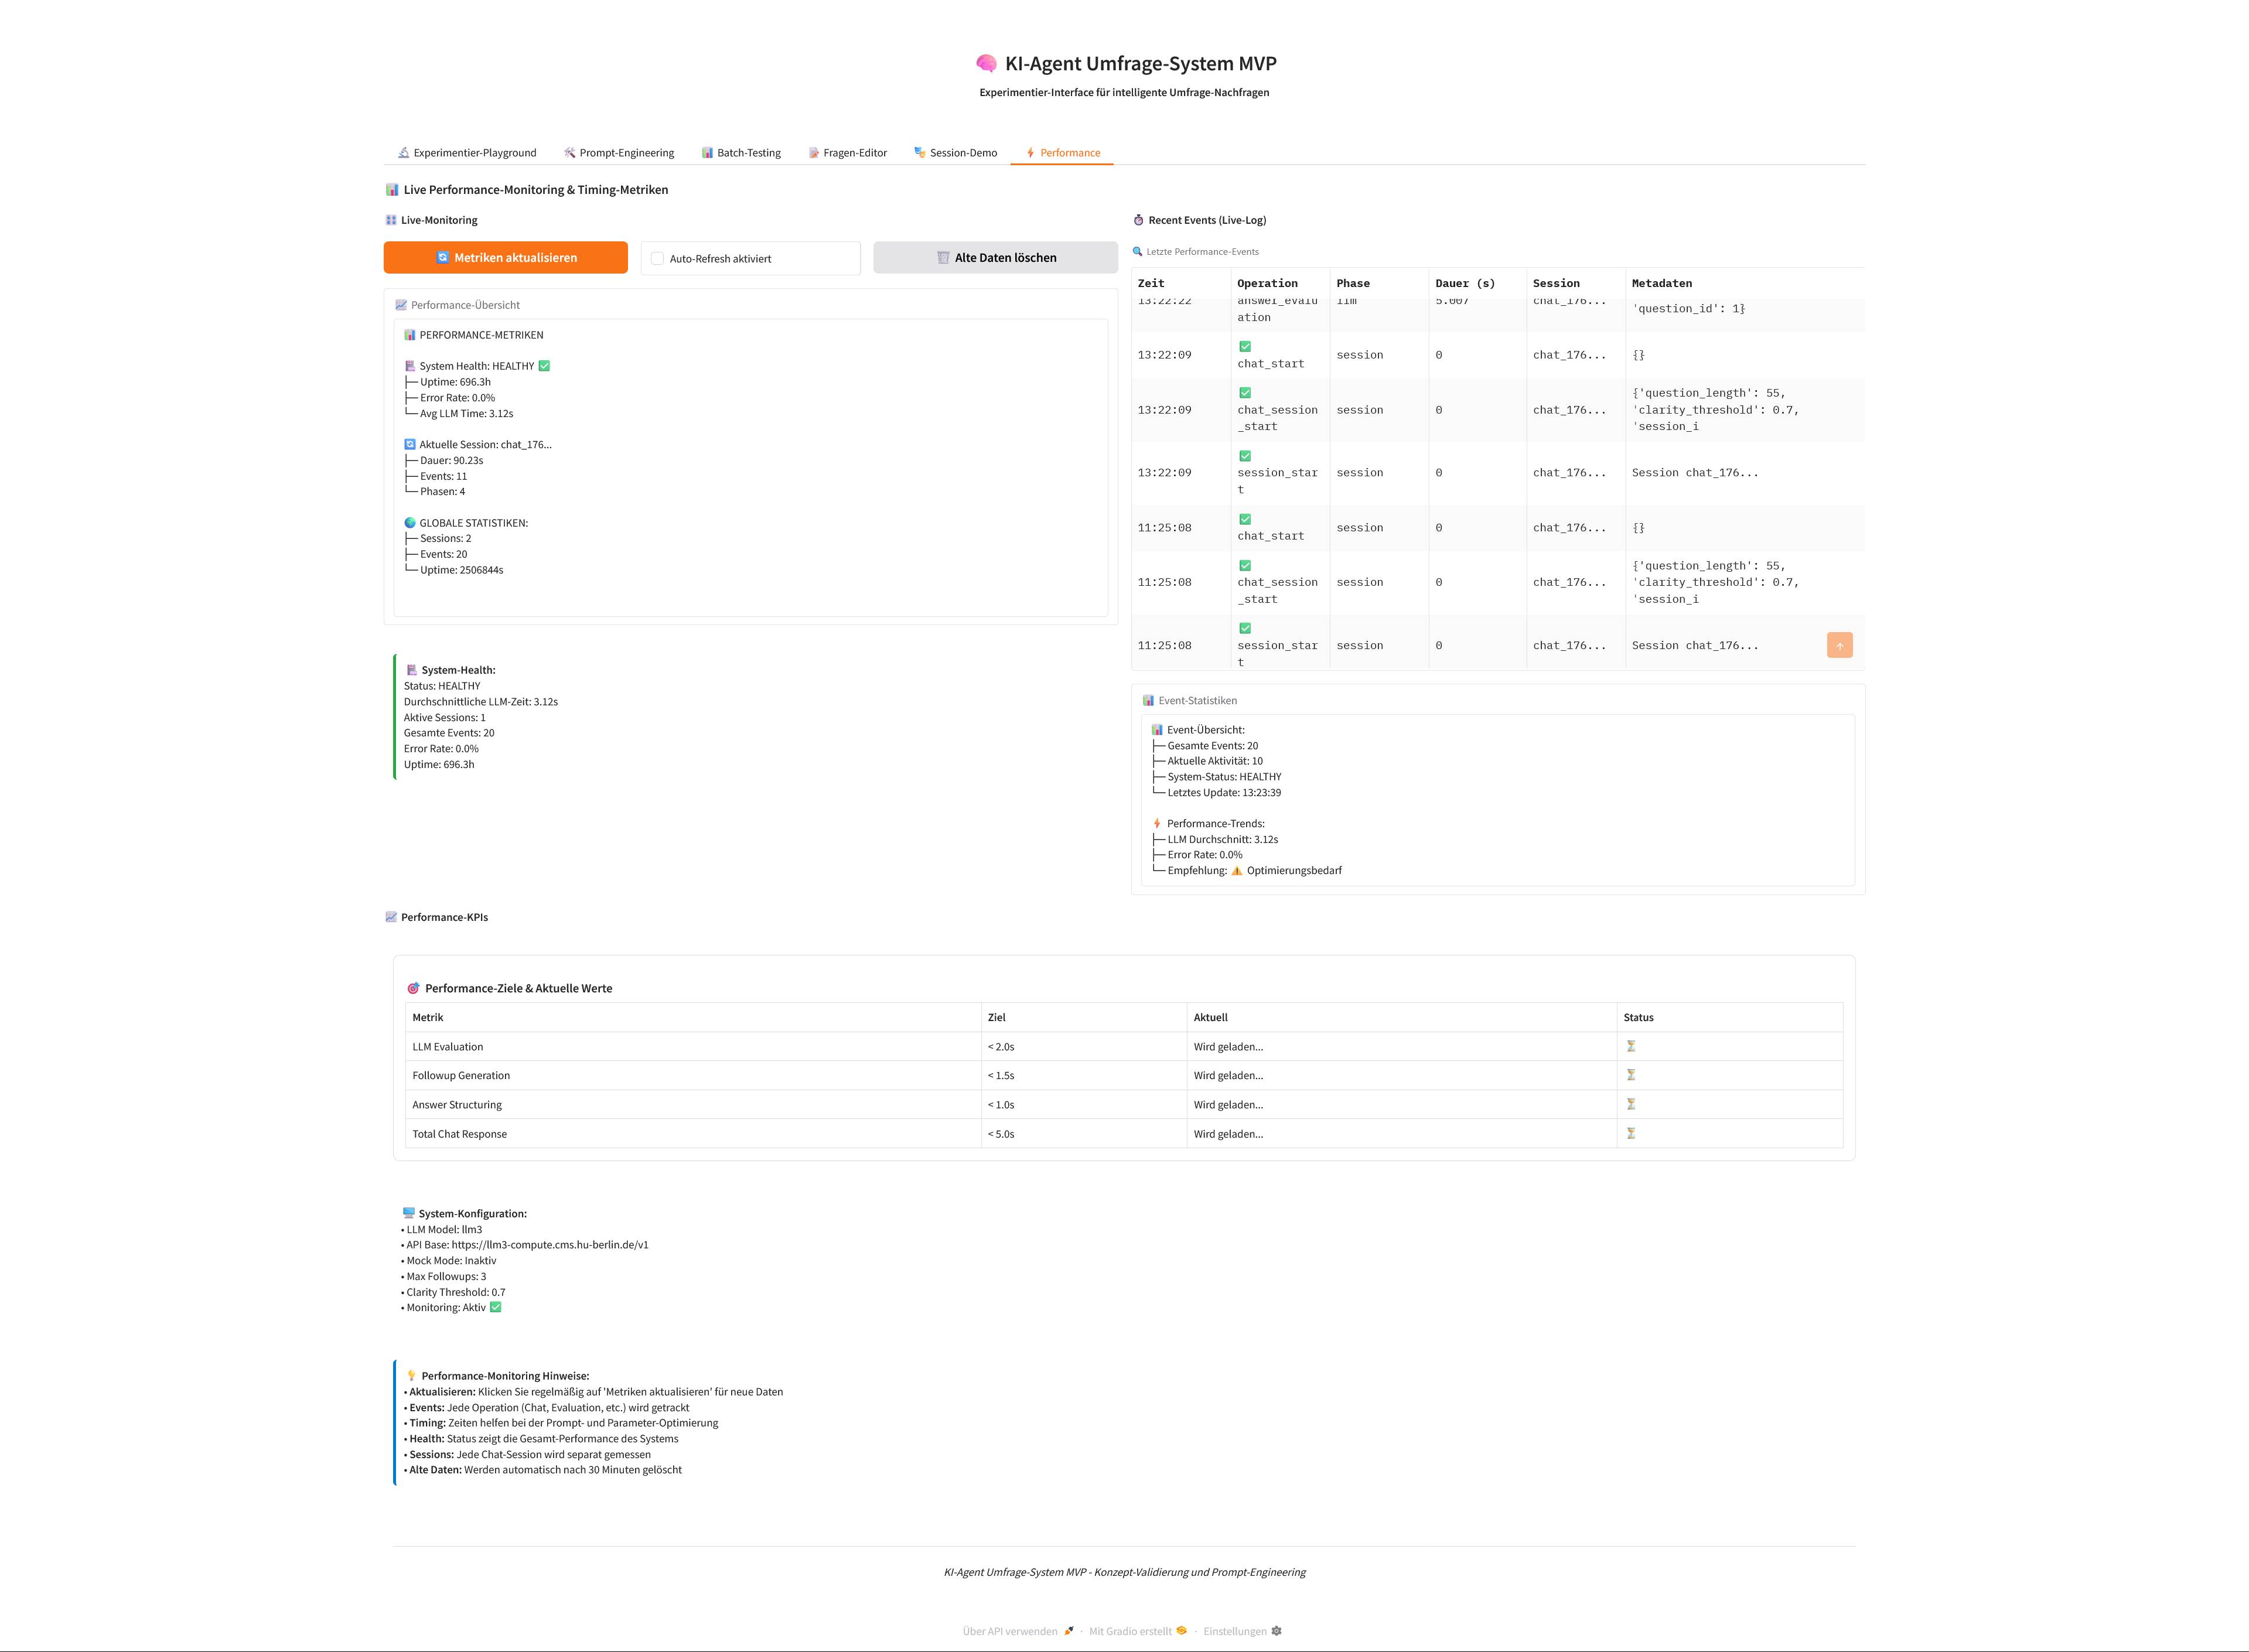Viewport: 2249px width, 1652px height.
Task: Click the 'Dauer (s)' column header
Action: pyautogui.click(x=1464, y=283)
